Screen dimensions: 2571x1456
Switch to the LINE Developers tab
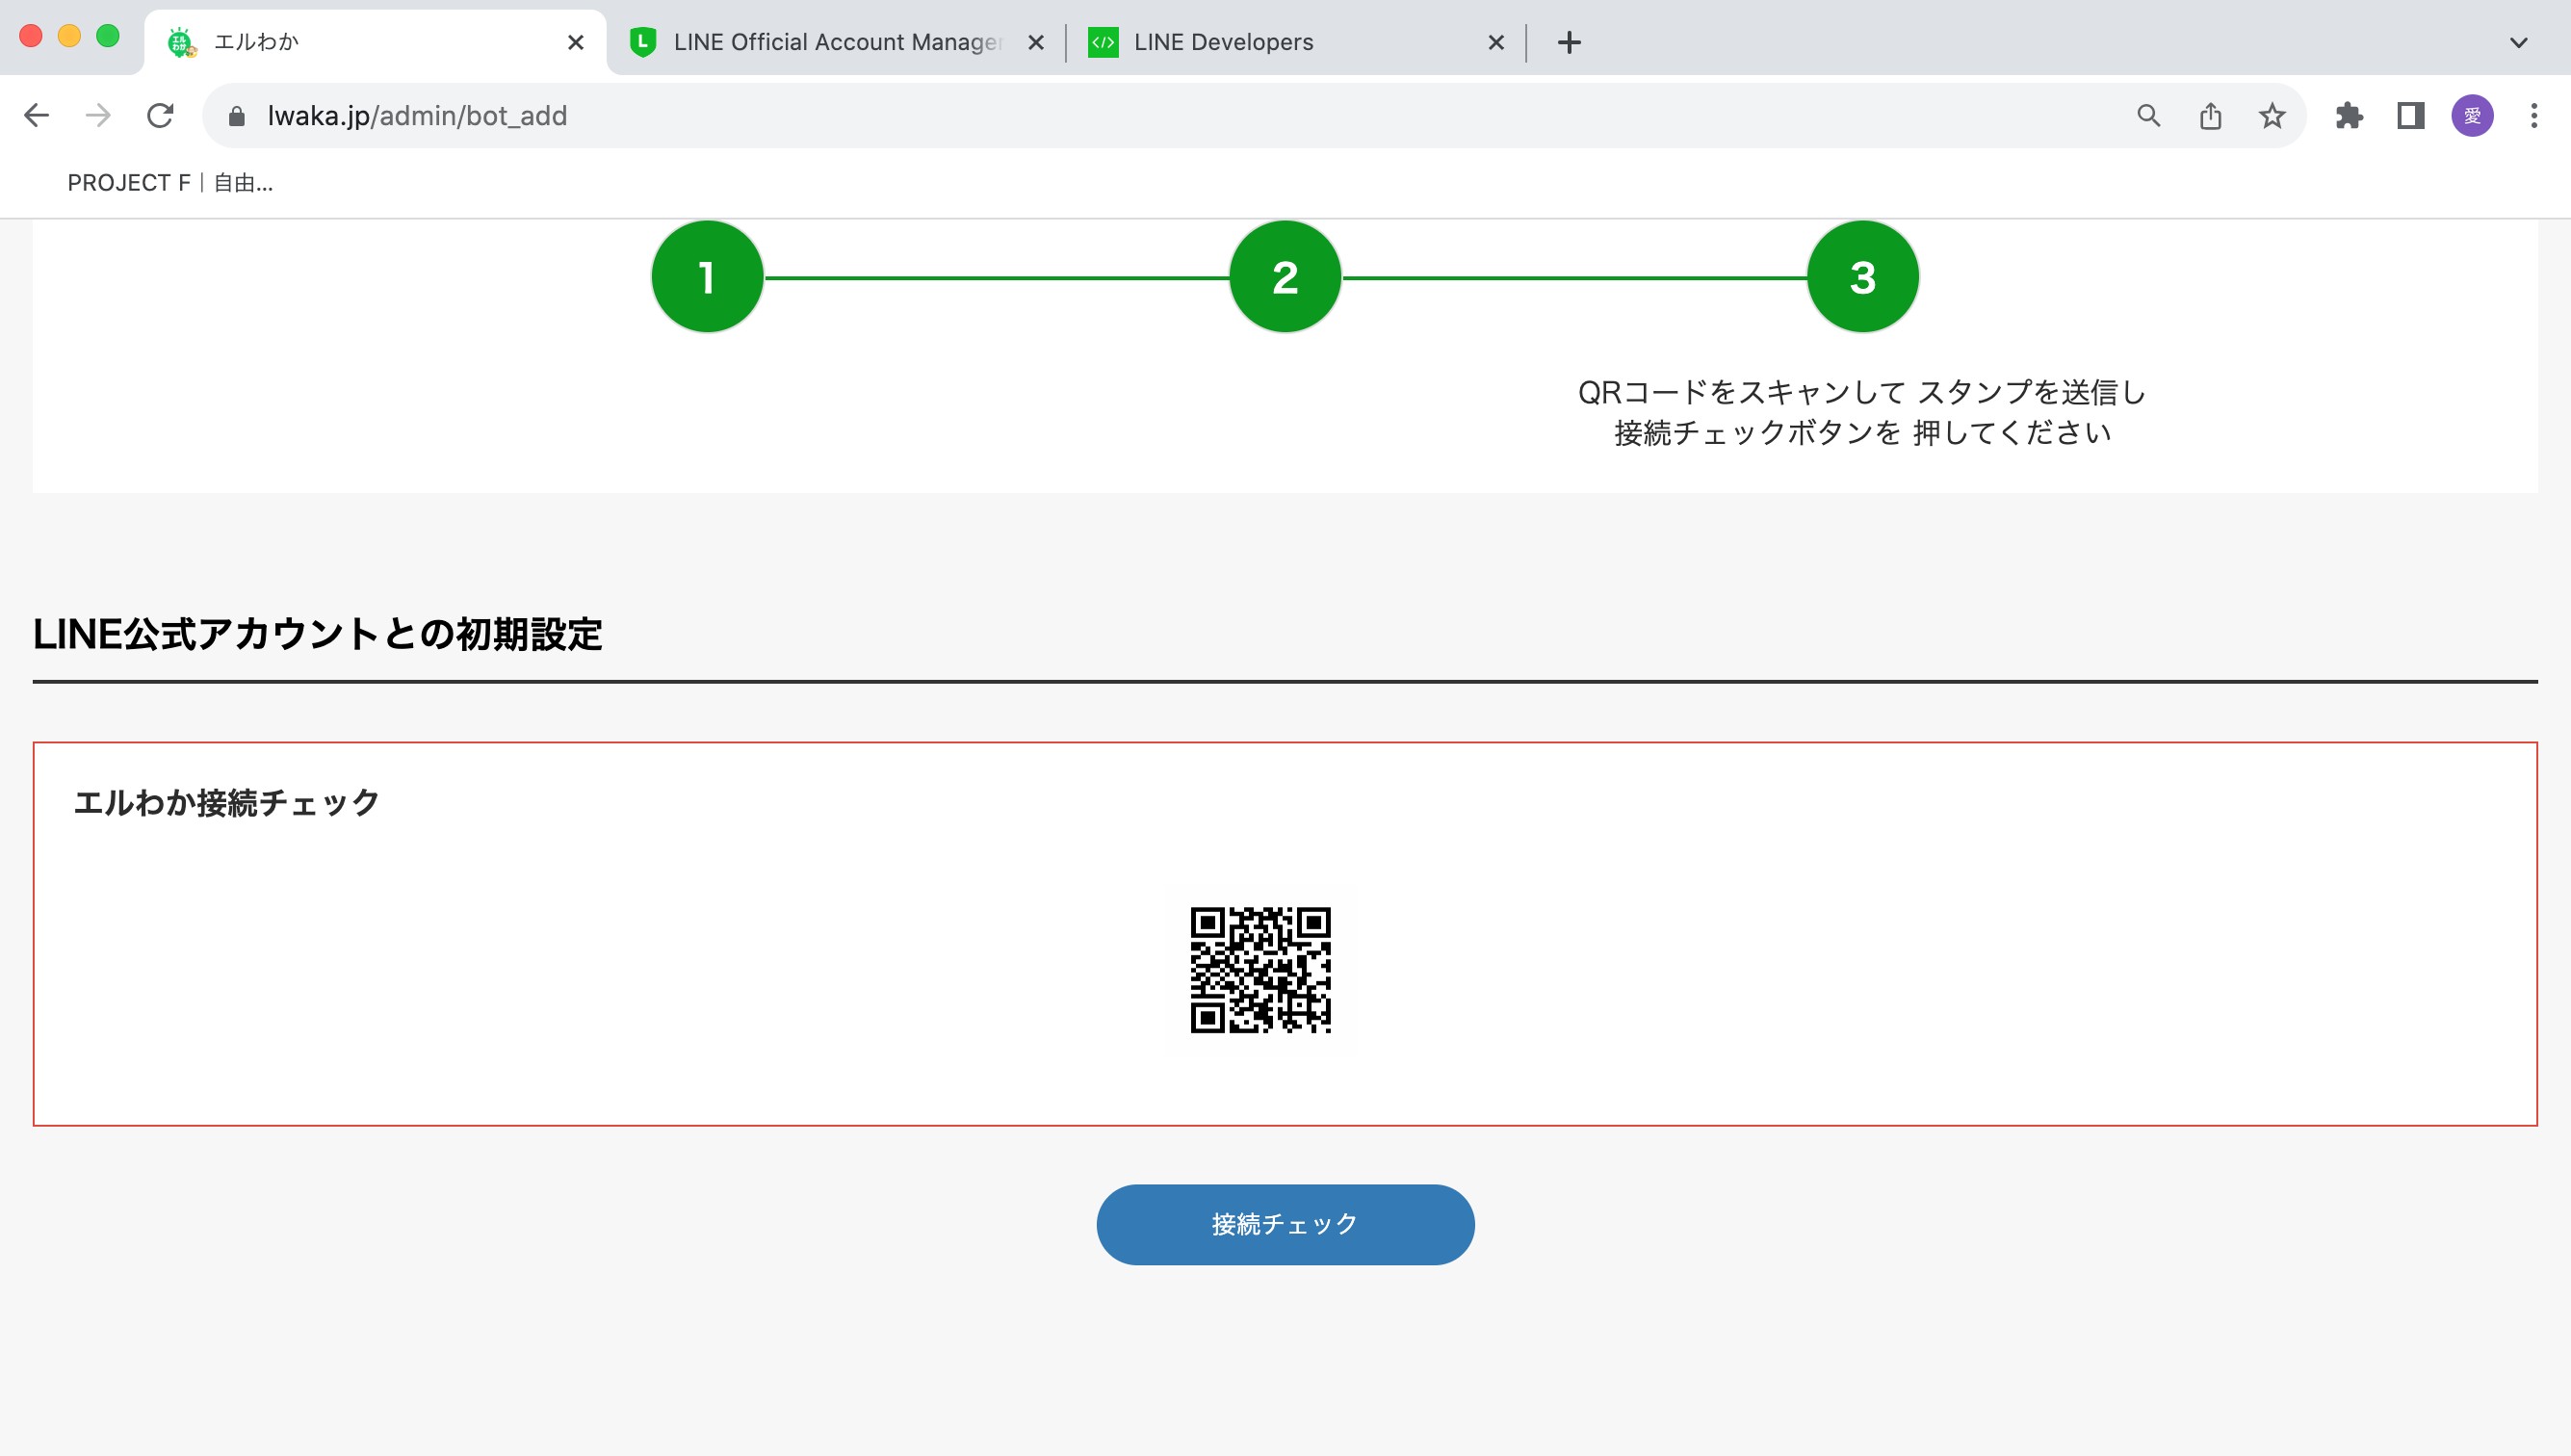point(1296,42)
